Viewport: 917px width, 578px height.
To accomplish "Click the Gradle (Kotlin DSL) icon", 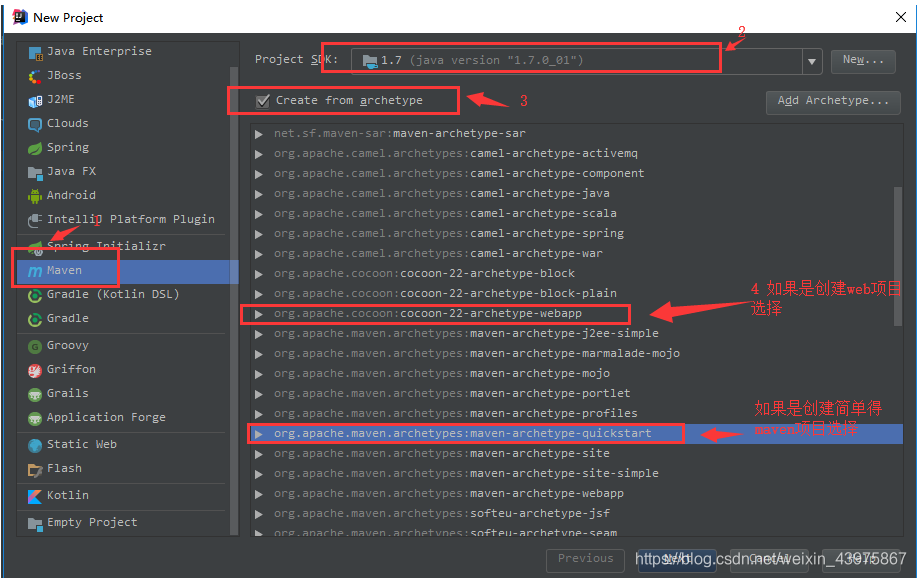I will [35, 295].
